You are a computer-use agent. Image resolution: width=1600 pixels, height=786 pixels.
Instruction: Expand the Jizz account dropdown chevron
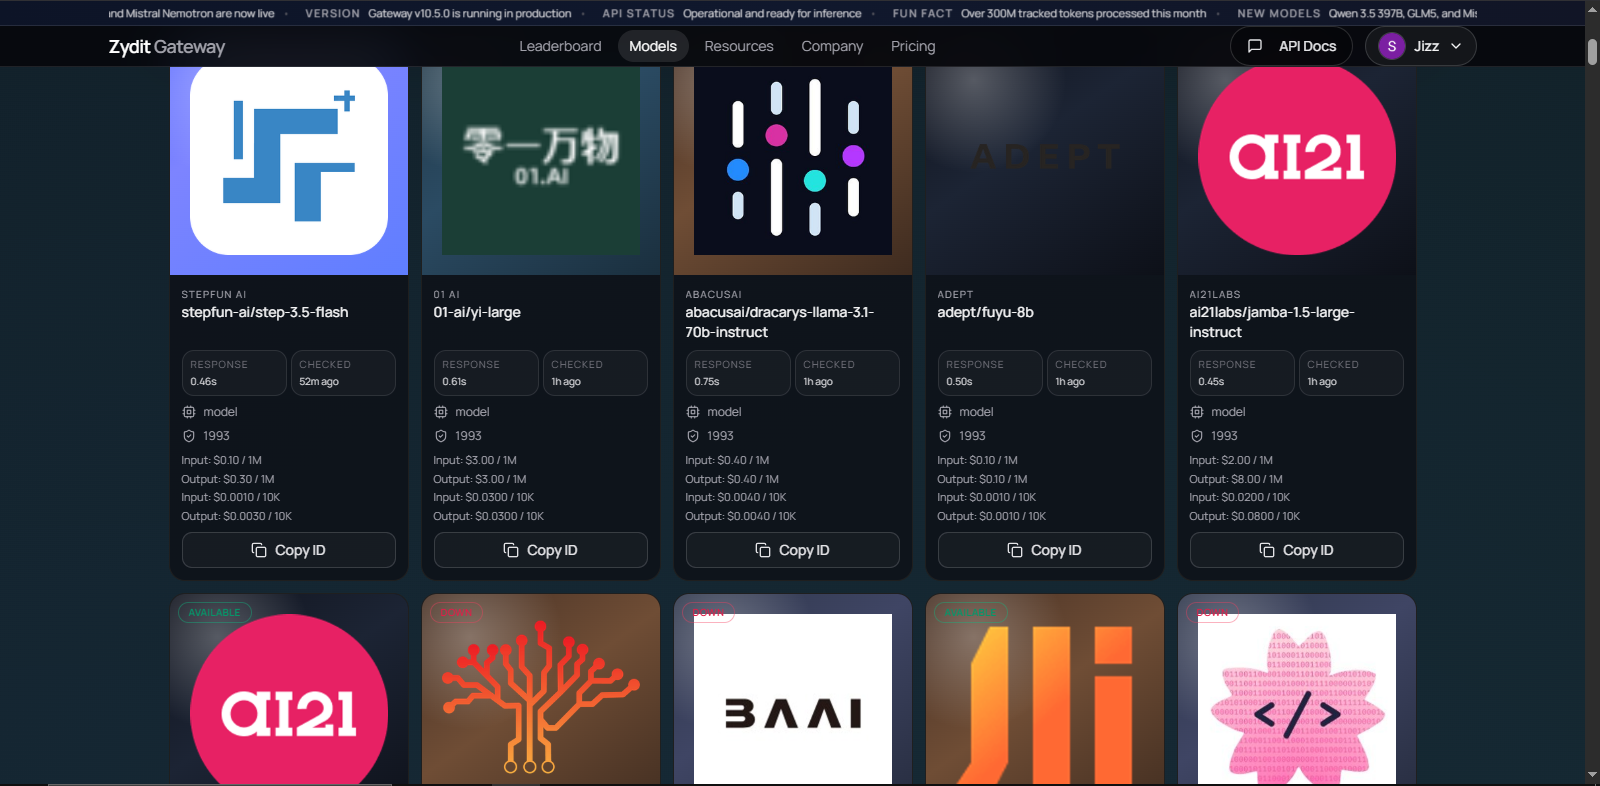pos(1456,46)
